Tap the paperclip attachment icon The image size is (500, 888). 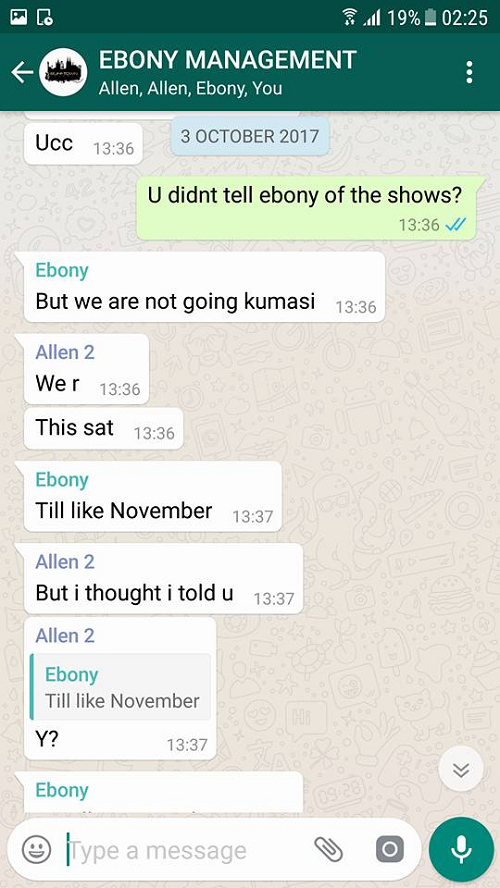click(x=328, y=849)
